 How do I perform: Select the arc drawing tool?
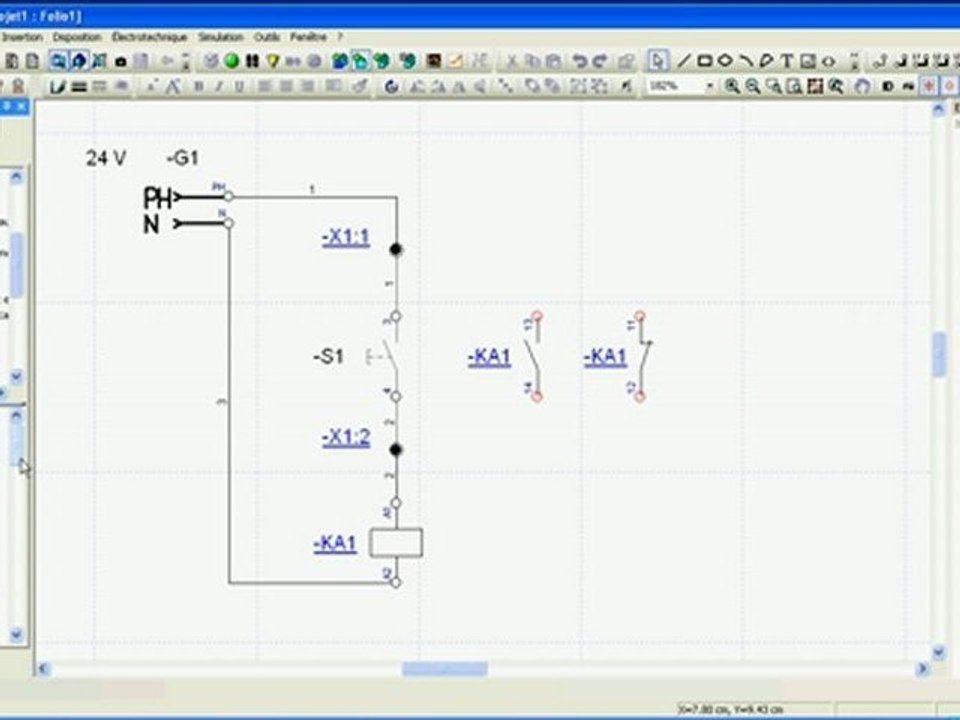(746, 61)
